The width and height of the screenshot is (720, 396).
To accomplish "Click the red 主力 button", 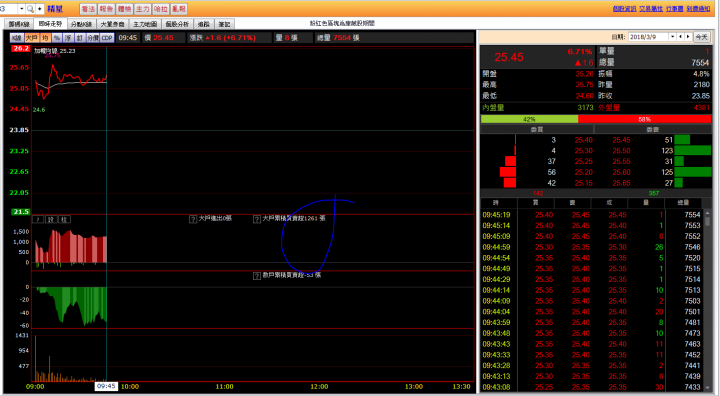I will [142, 9].
